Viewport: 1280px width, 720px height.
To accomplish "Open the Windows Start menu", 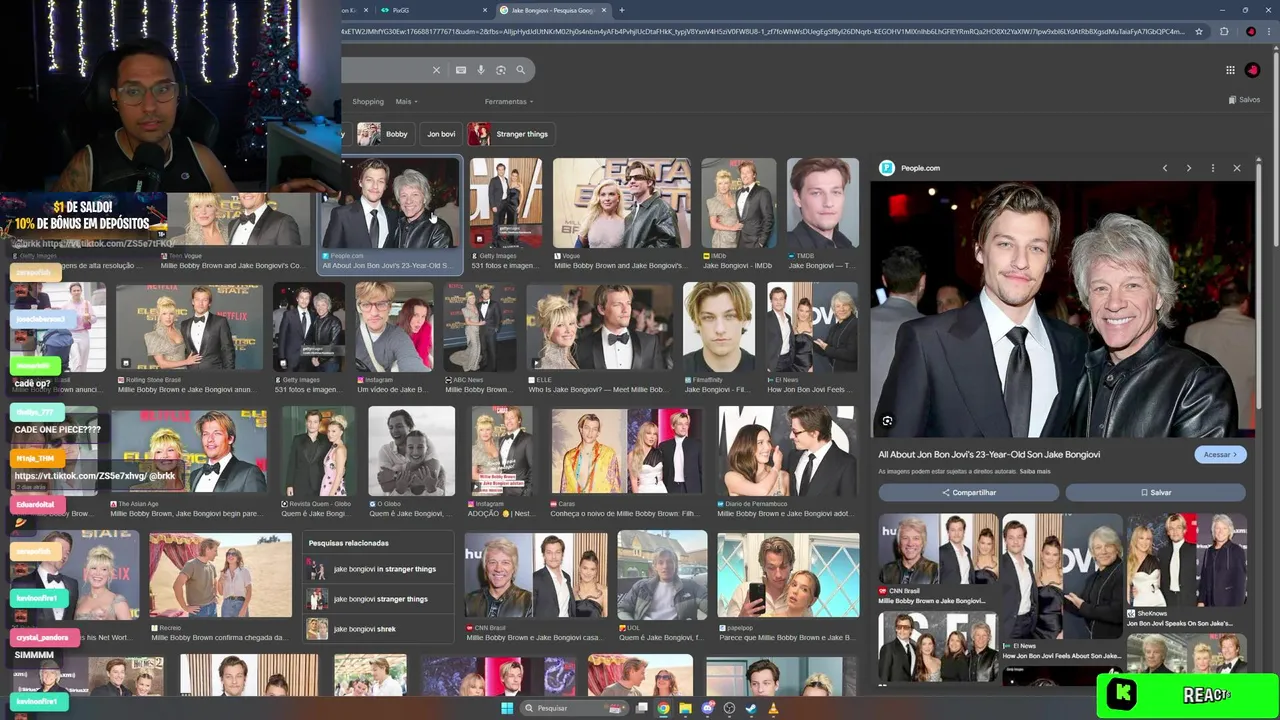I will pos(507,708).
